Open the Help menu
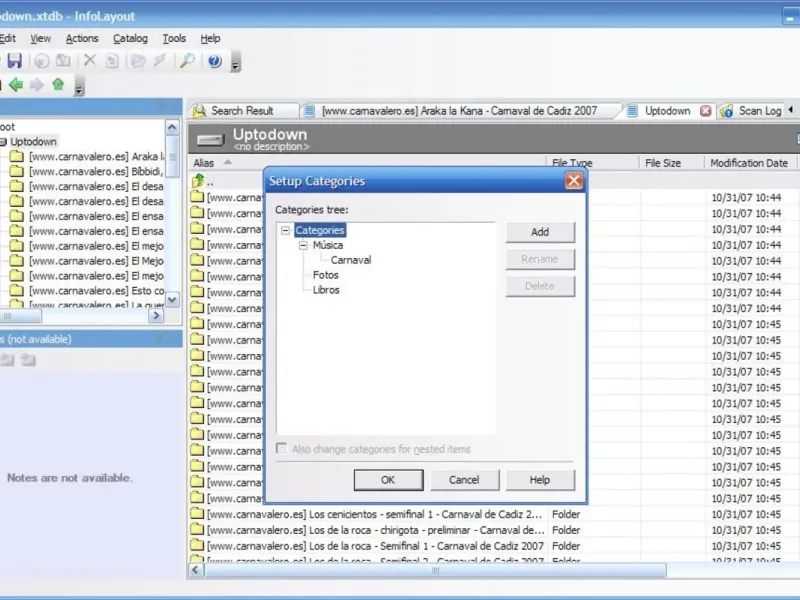Image resolution: width=800 pixels, height=600 pixels. tap(210, 38)
